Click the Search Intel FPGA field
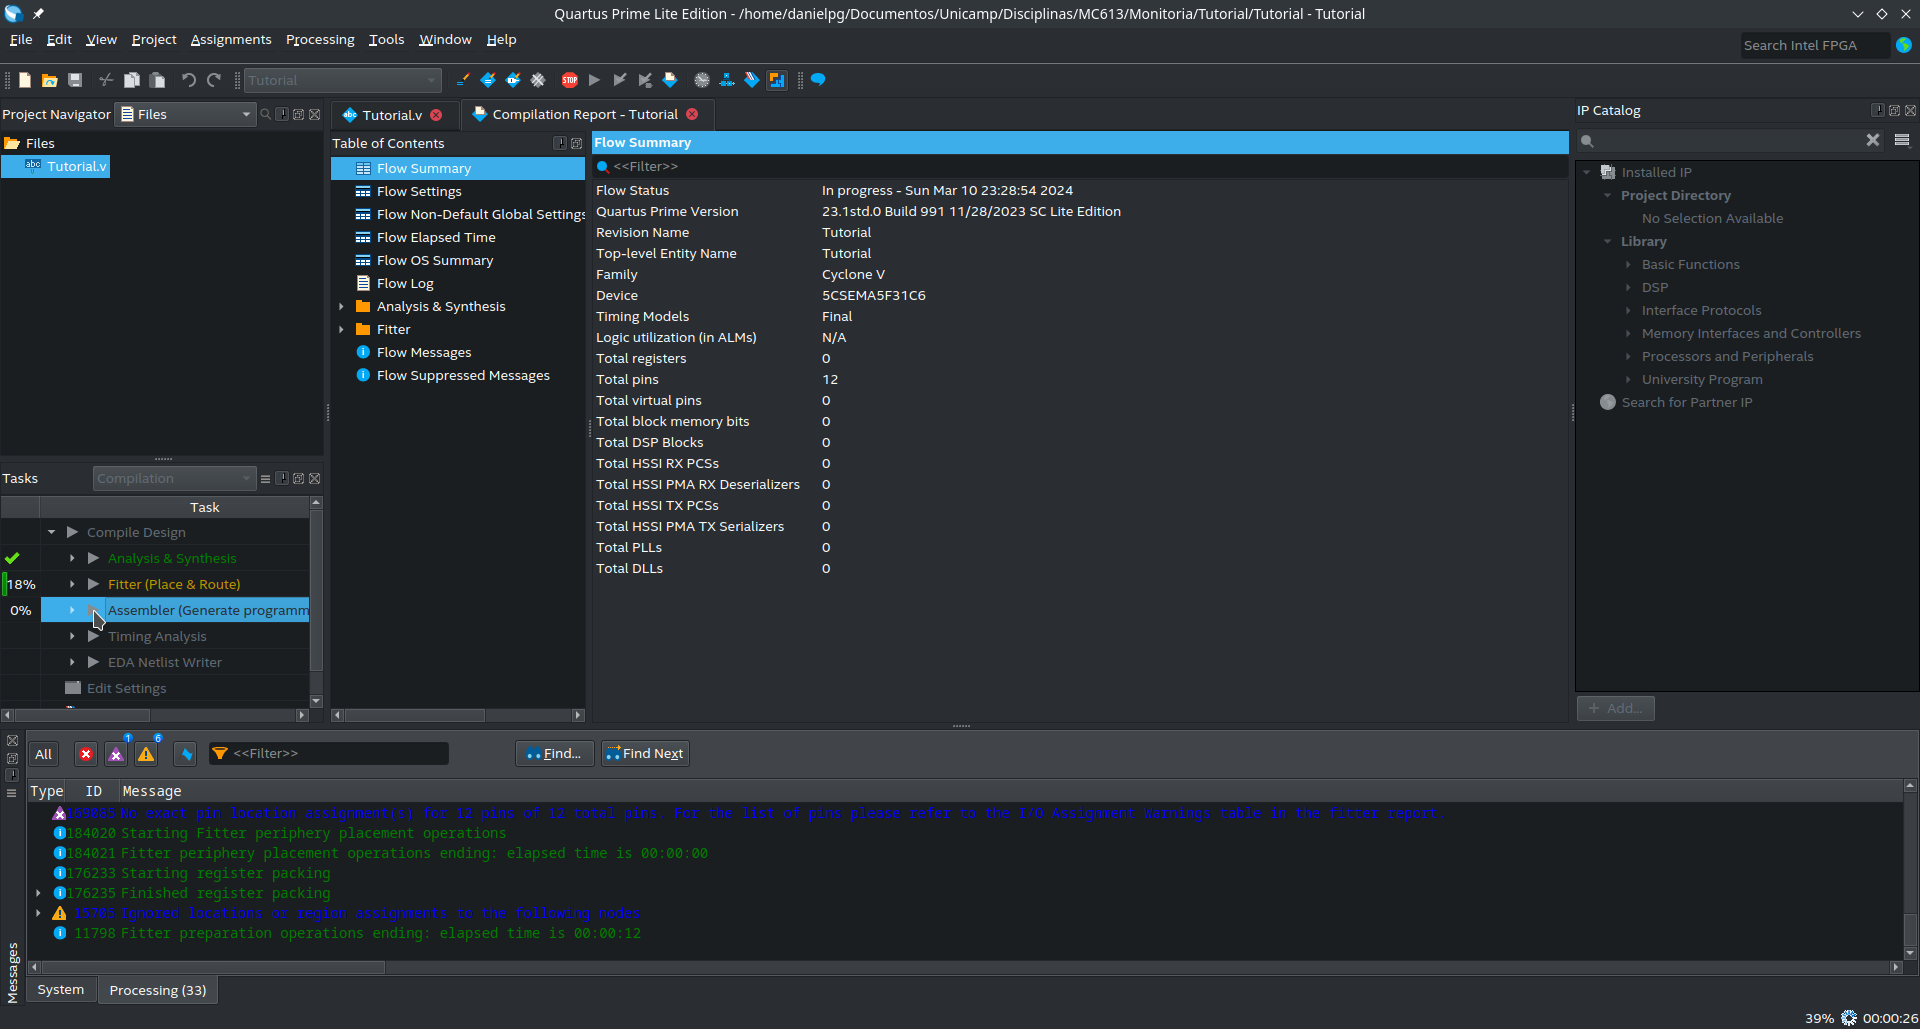Screen dimensions: 1920x1029 [1814, 45]
